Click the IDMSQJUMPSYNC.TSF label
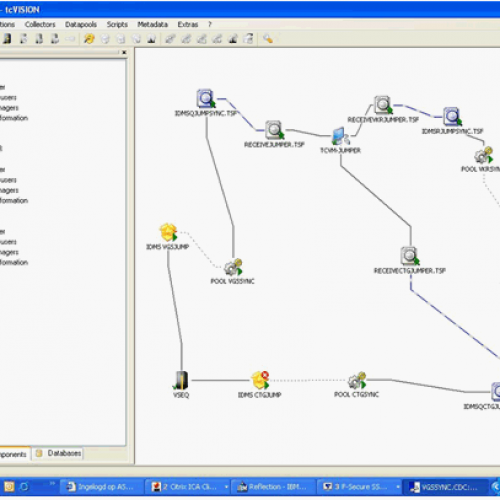The width and height of the screenshot is (500, 500). (205, 114)
